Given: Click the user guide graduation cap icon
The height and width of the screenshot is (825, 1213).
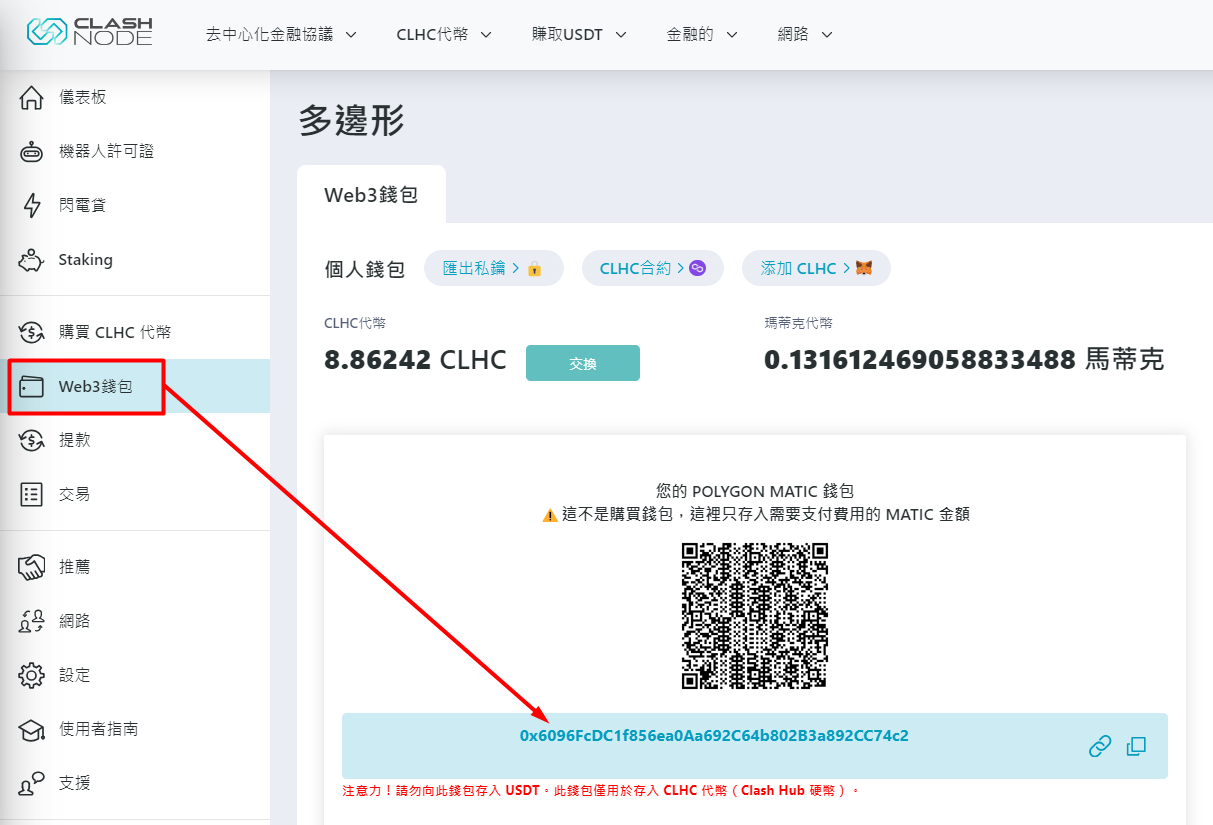Looking at the screenshot, I should pyautogui.click(x=32, y=729).
